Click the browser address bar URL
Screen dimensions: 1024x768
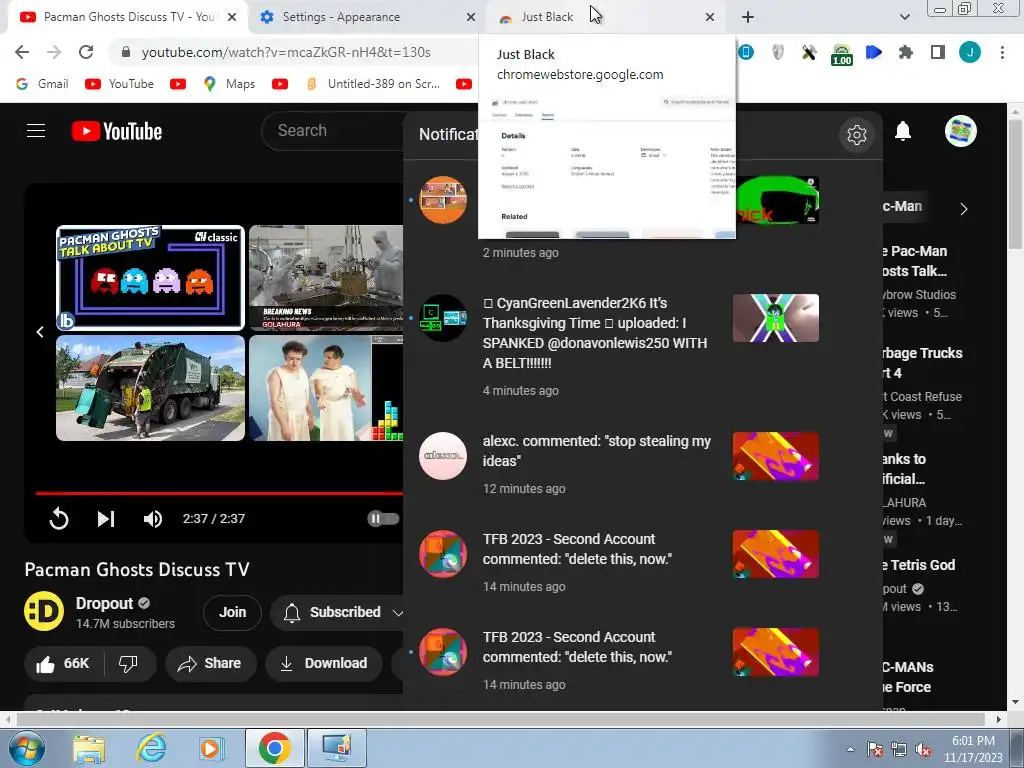(x=286, y=52)
